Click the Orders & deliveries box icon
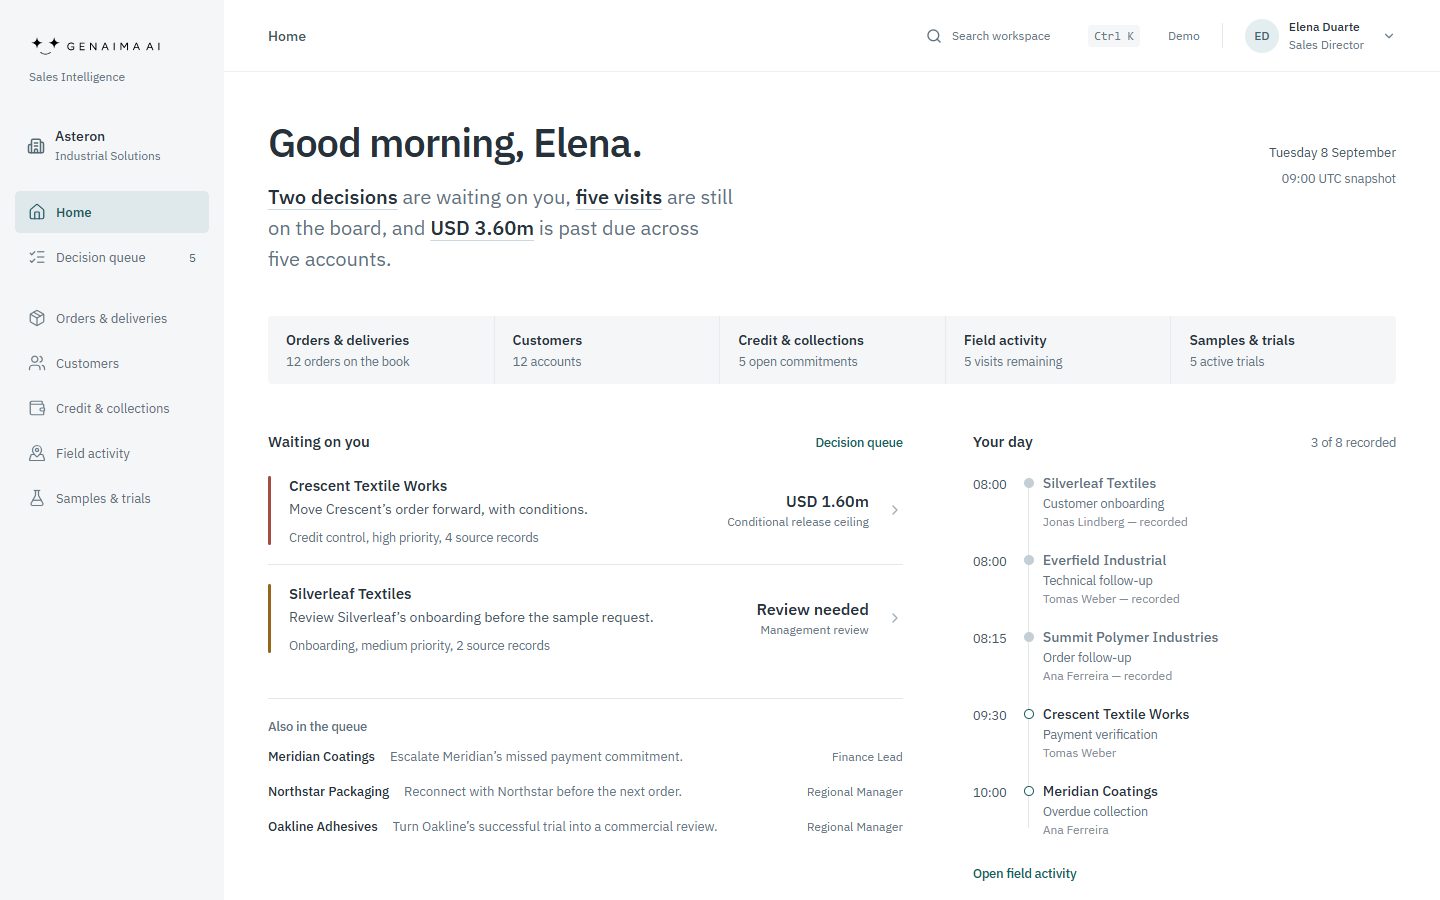1440x900 pixels. click(x=37, y=318)
